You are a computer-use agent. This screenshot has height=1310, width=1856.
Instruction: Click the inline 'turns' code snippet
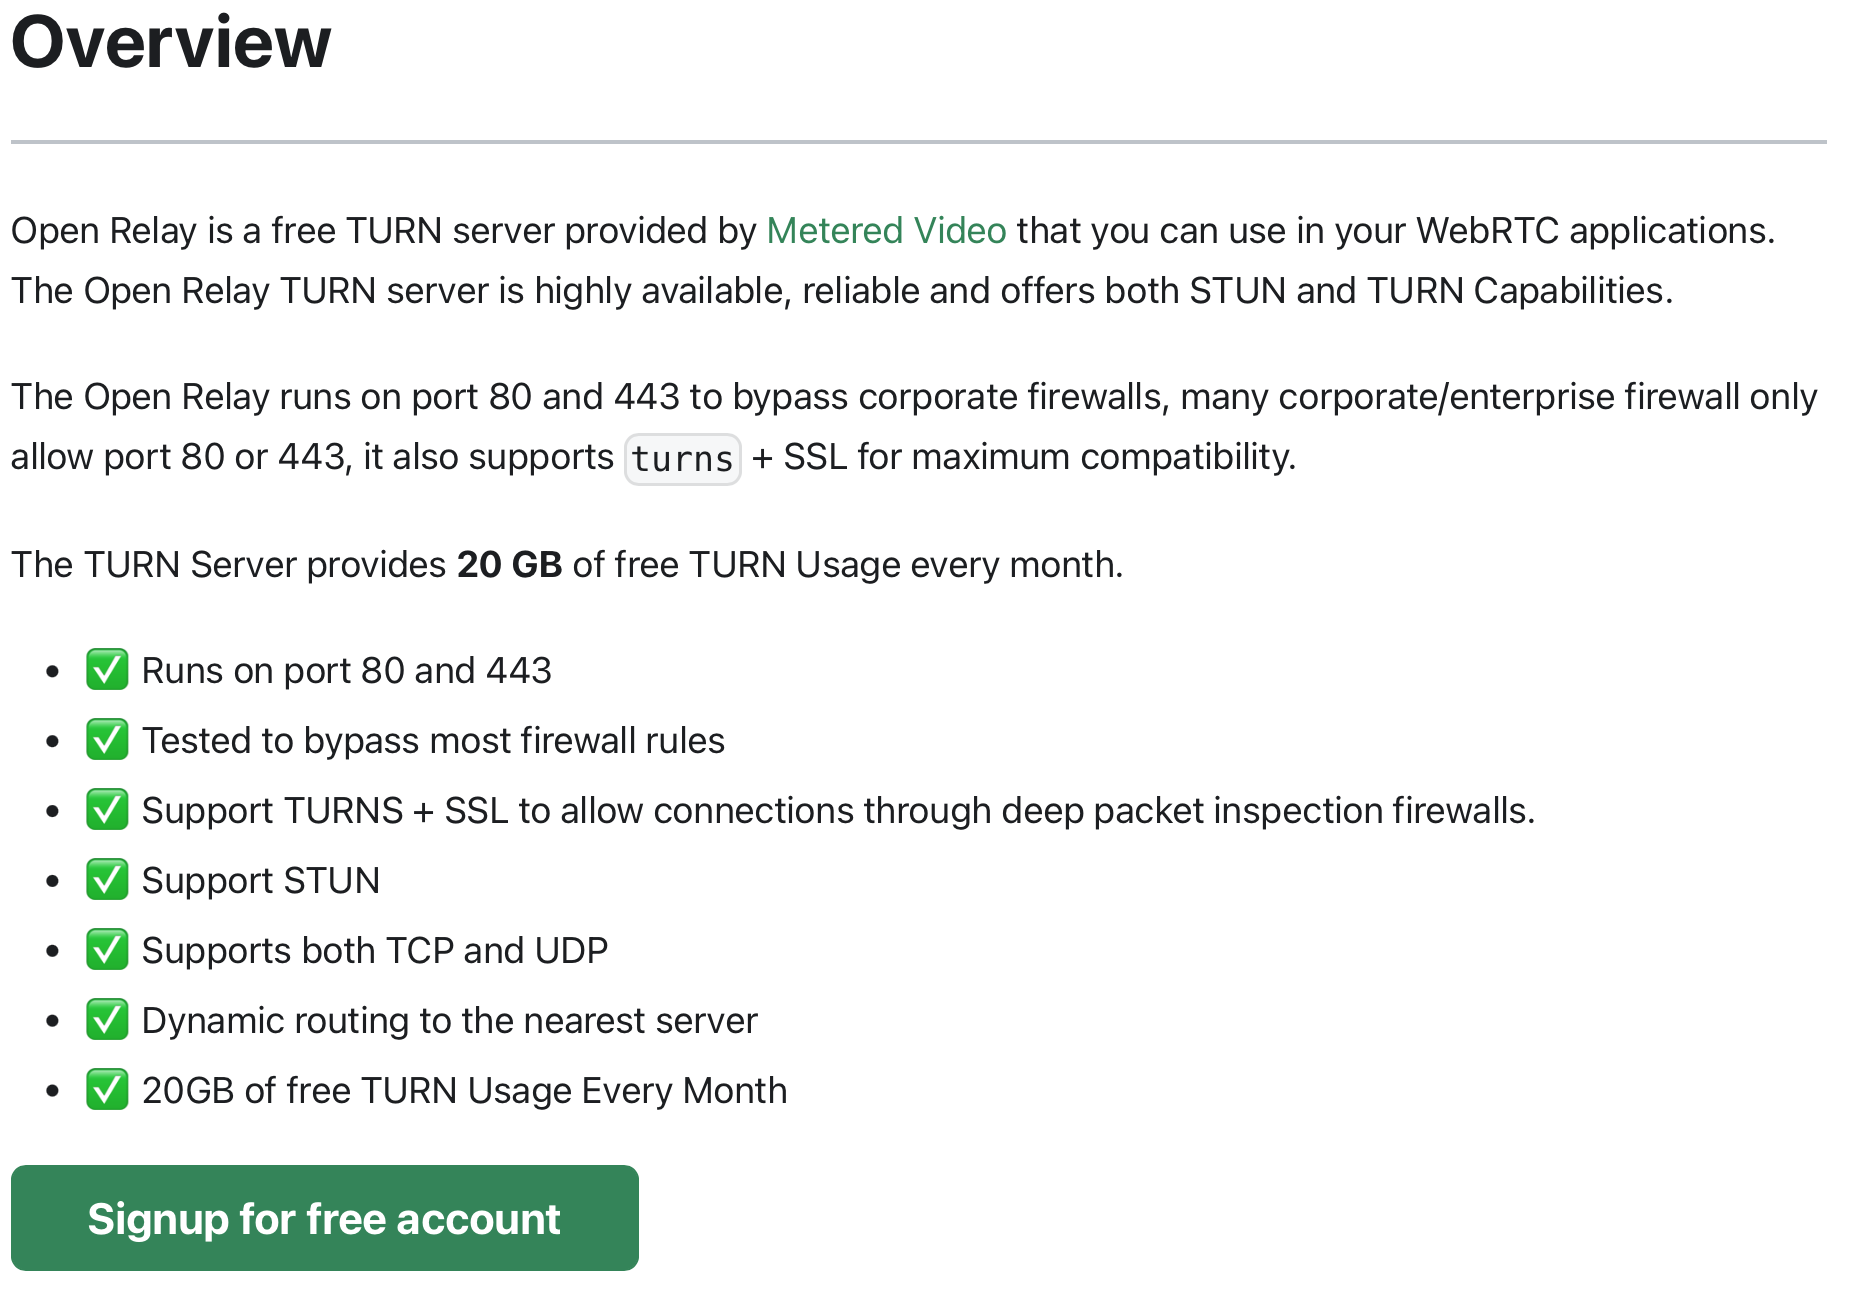pos(682,458)
